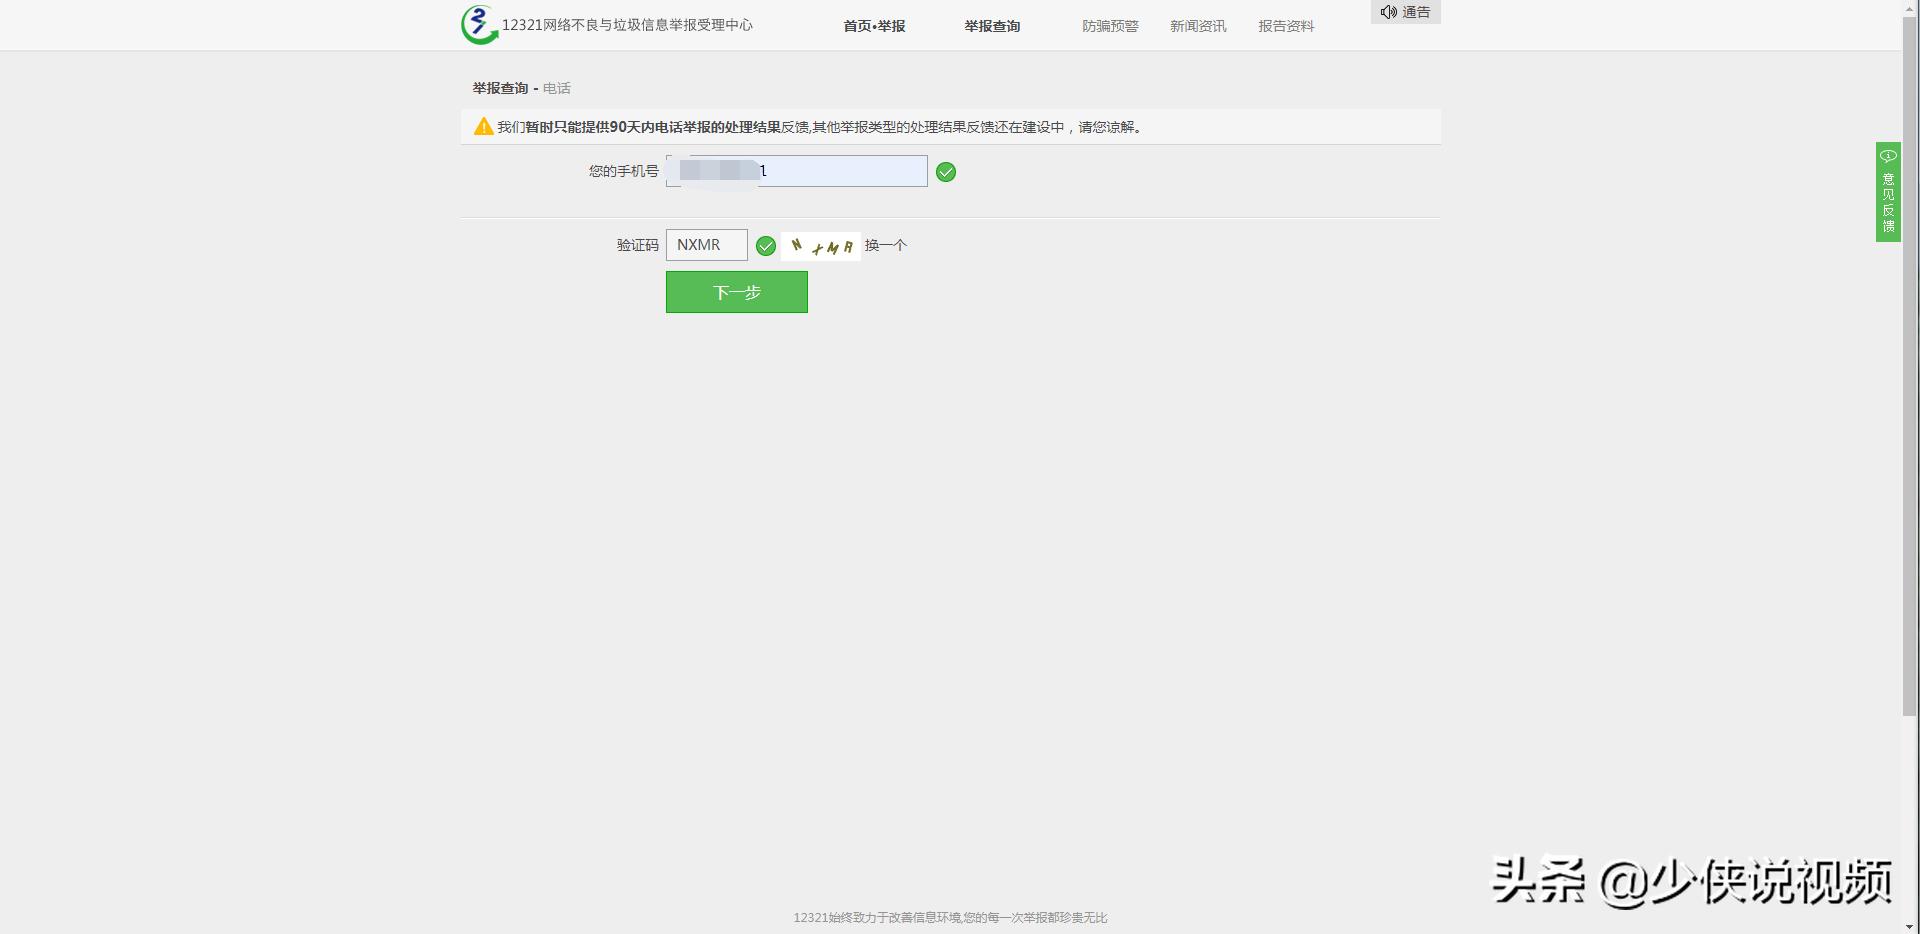Click the speech-bubble icon above 意见反馈

1888,156
